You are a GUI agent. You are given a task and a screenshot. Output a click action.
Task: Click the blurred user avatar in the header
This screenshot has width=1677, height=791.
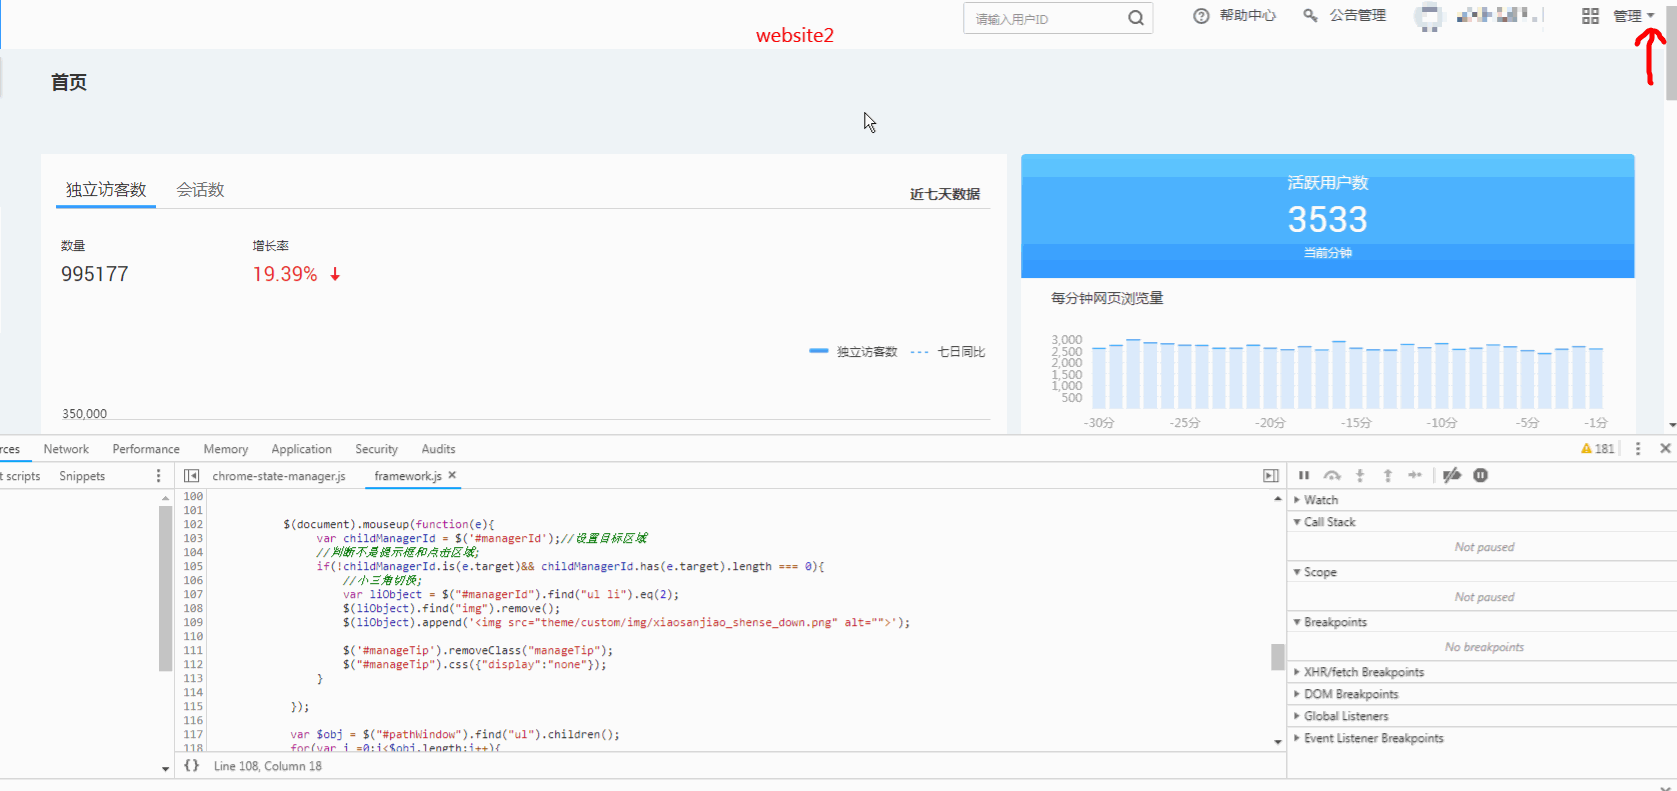(x=1430, y=17)
